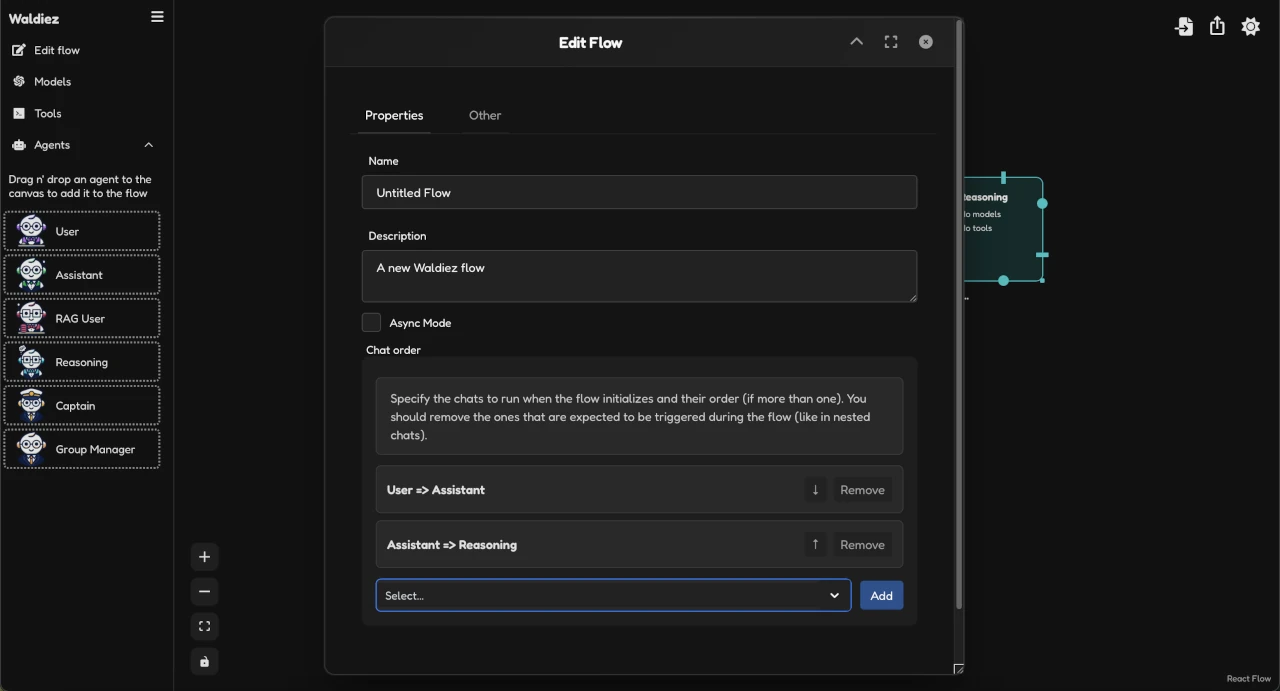Click the Name field showing Untitled Flow
The width and height of the screenshot is (1280, 691).
point(639,192)
